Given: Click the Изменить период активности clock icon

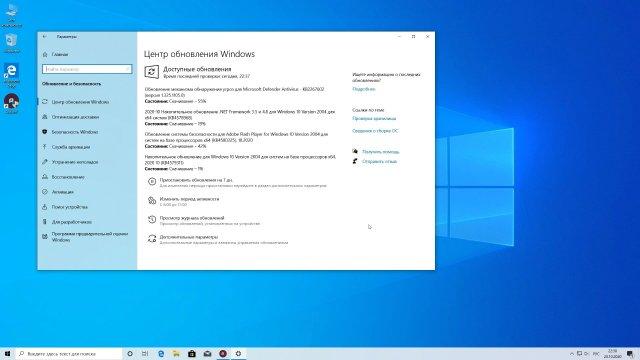Looking at the screenshot, I should tap(152, 200).
